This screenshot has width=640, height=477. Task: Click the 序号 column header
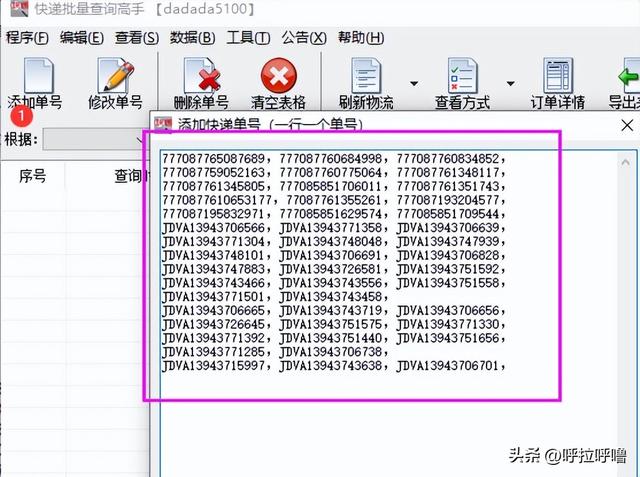pyautogui.click(x=33, y=176)
